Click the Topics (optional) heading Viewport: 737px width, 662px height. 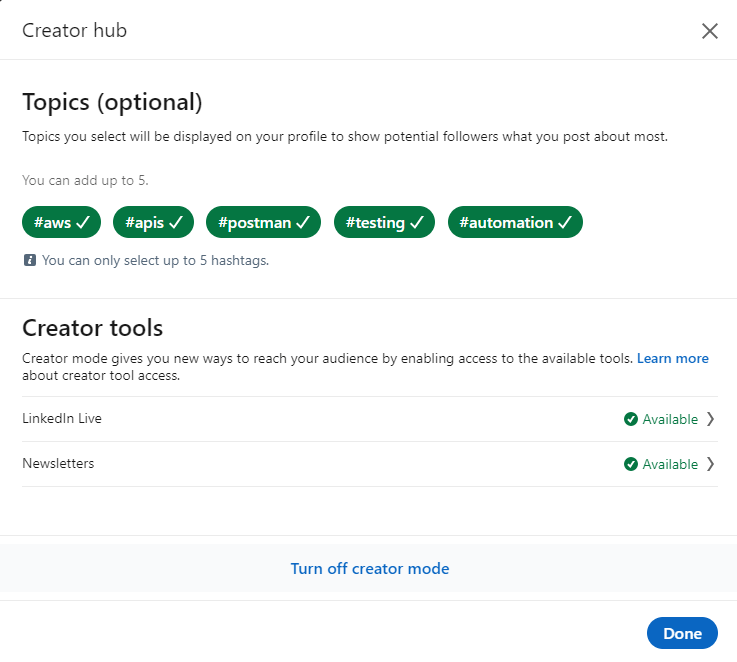[x=112, y=102]
